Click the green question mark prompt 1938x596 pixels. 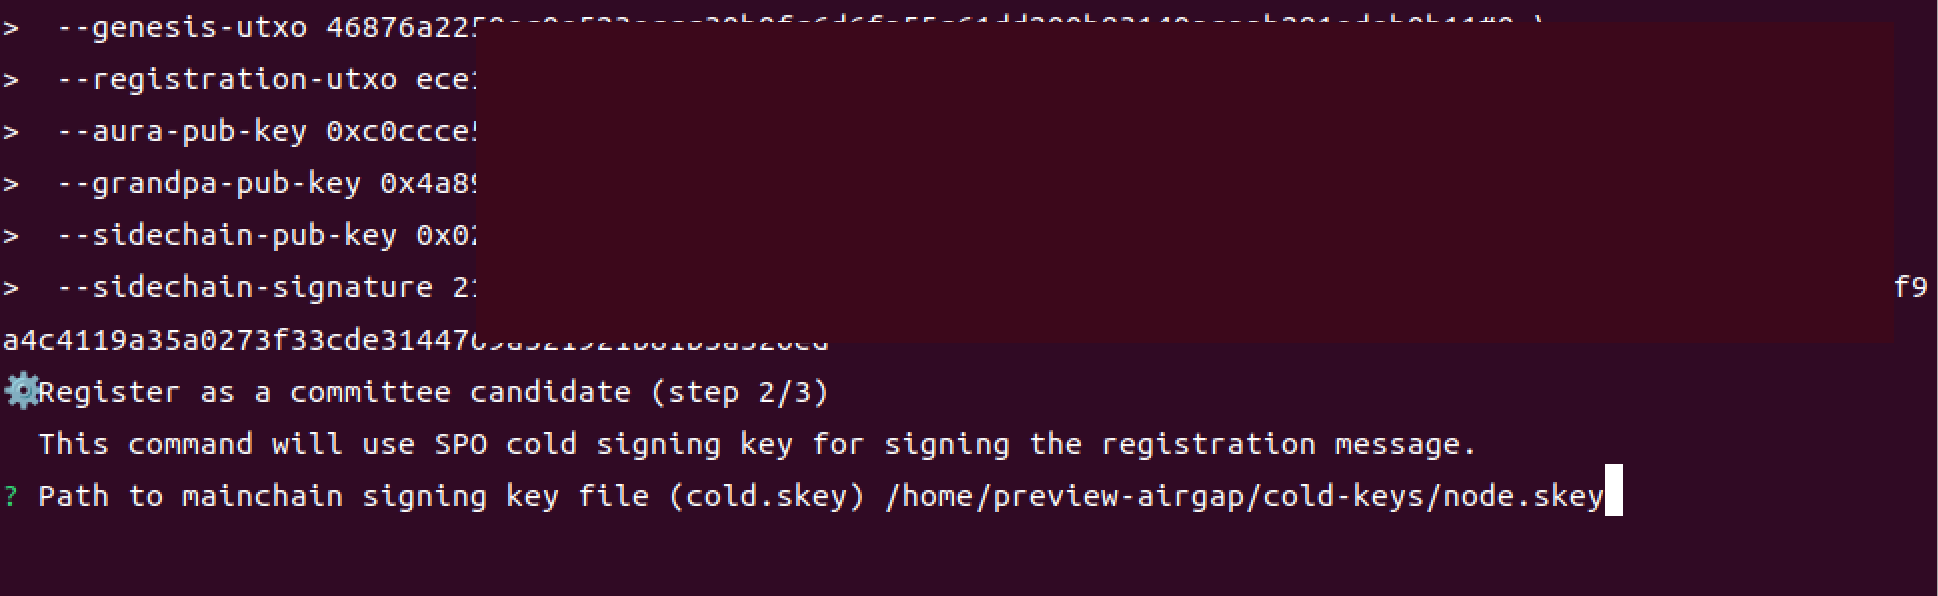tap(10, 496)
